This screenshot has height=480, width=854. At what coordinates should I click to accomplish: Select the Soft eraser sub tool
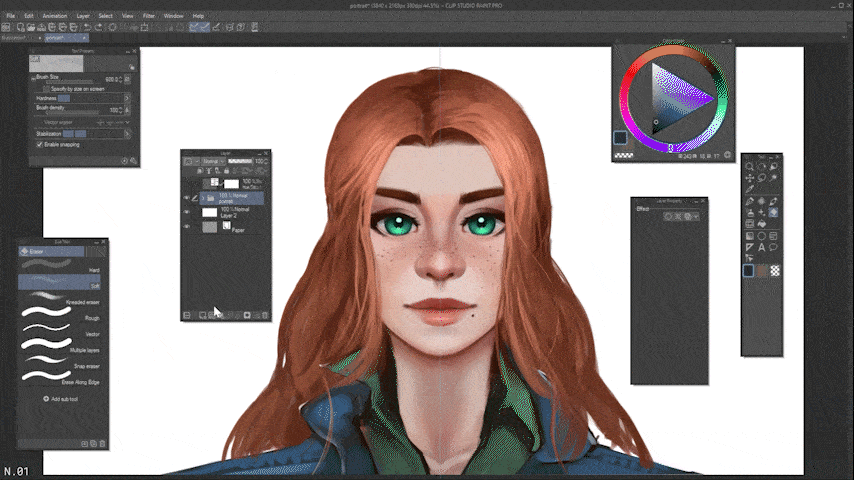63,283
